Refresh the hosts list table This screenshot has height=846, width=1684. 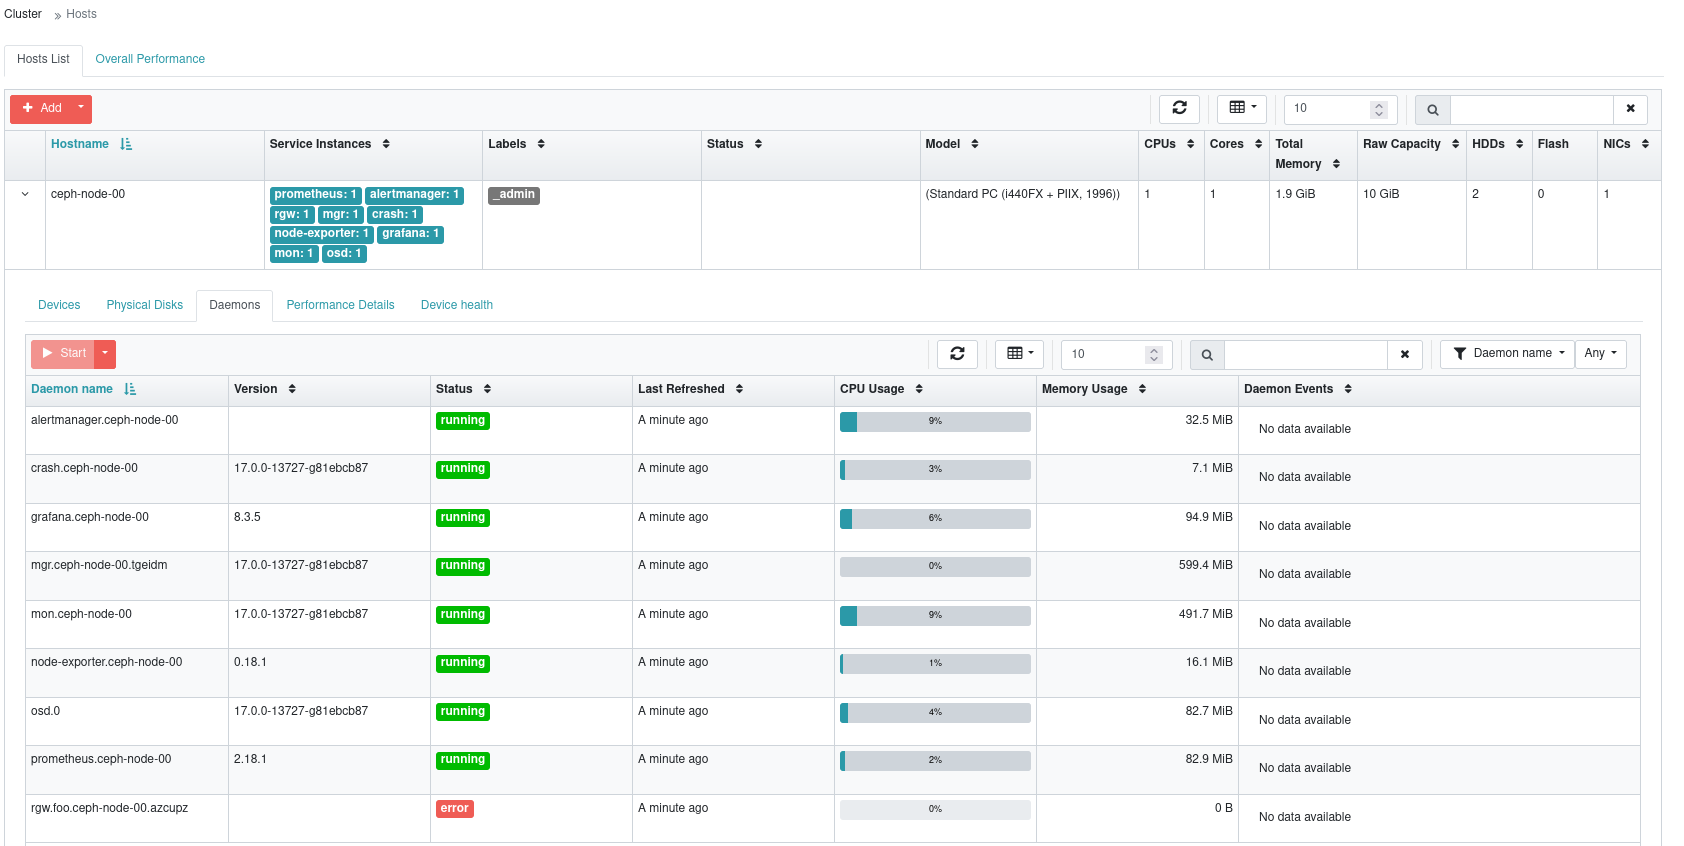click(1180, 108)
